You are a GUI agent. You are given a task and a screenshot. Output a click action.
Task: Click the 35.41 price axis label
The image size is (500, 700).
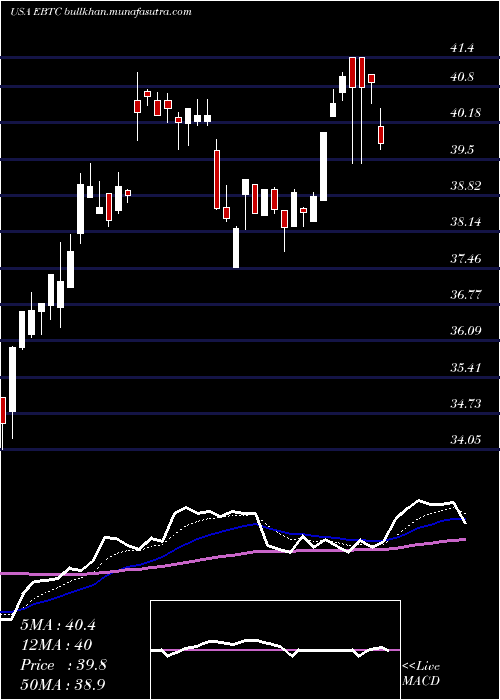[x=466, y=368]
